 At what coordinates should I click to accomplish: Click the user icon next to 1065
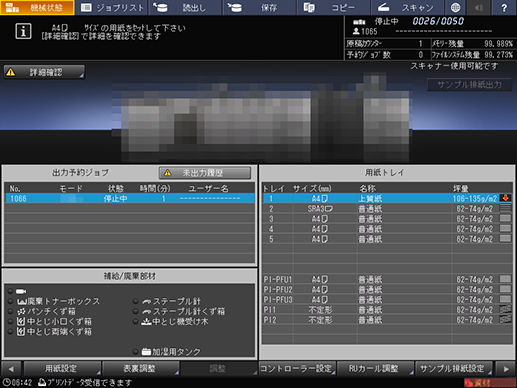(x=356, y=31)
